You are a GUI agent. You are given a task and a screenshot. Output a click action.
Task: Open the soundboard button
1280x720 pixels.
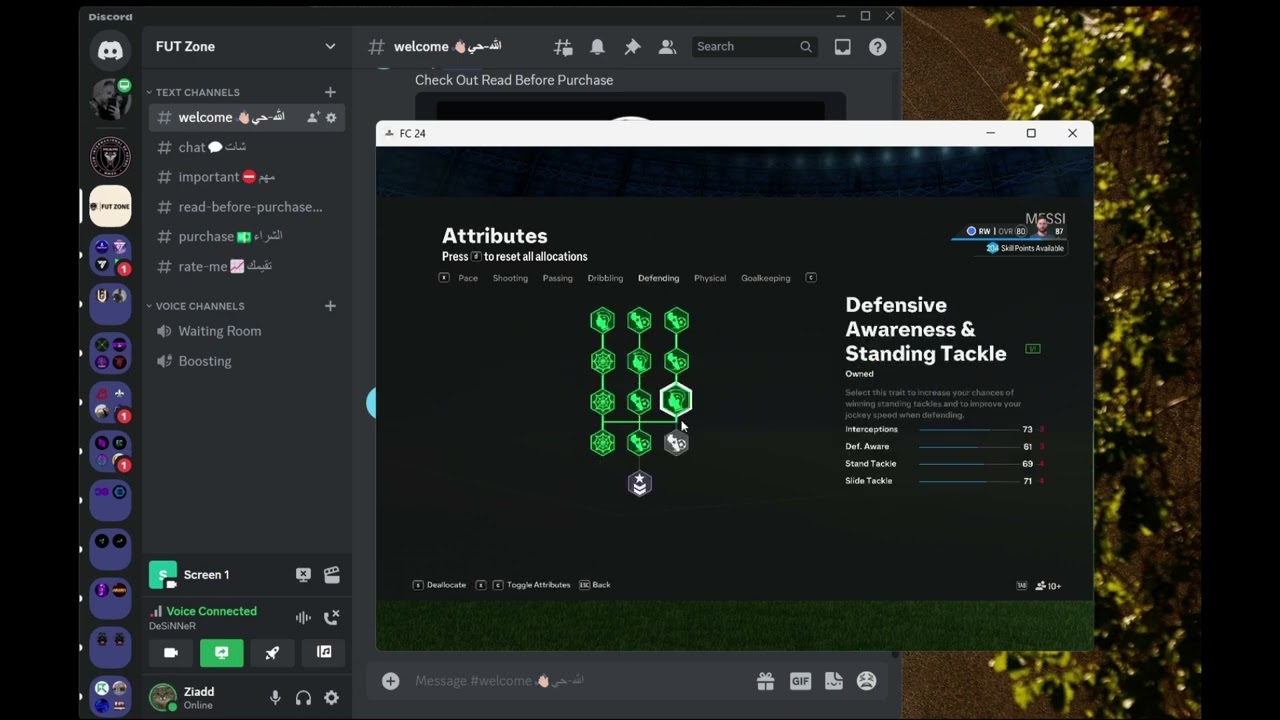pos(324,653)
